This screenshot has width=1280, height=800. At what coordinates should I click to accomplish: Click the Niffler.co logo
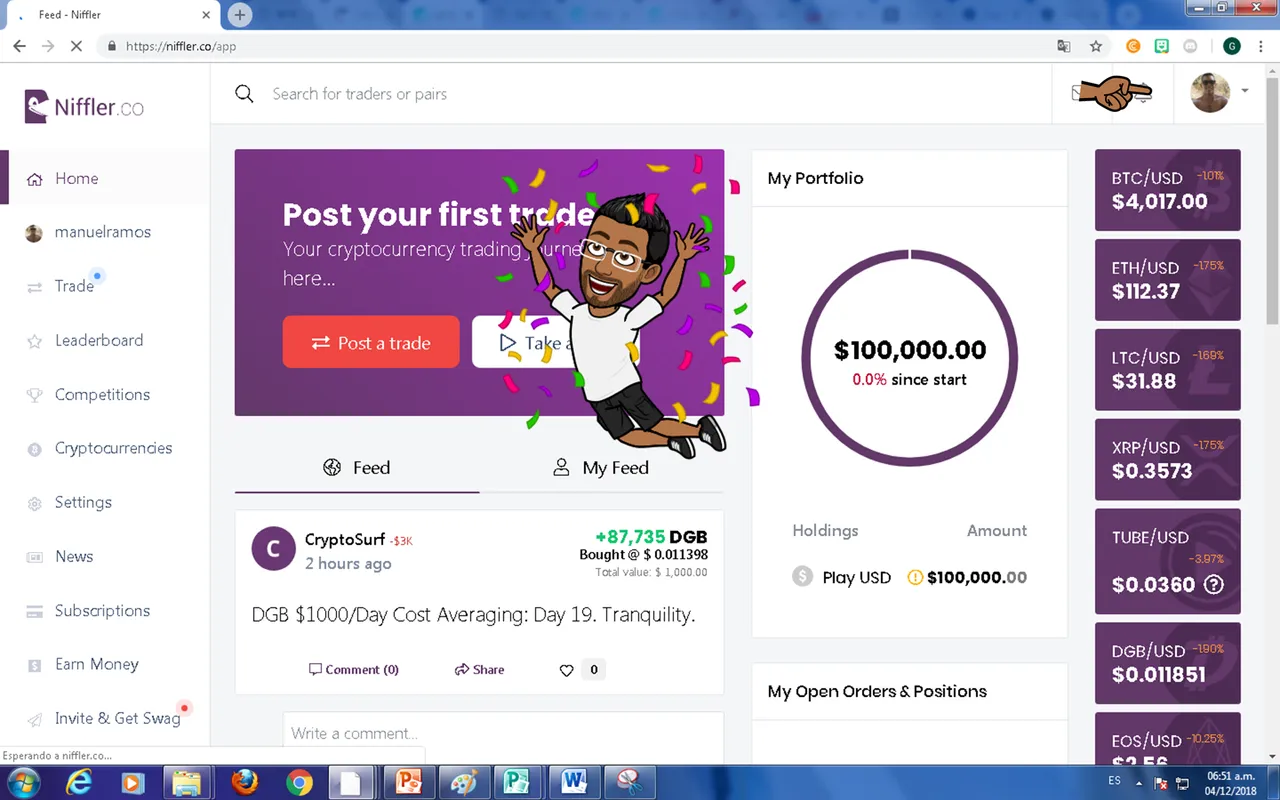click(85, 106)
